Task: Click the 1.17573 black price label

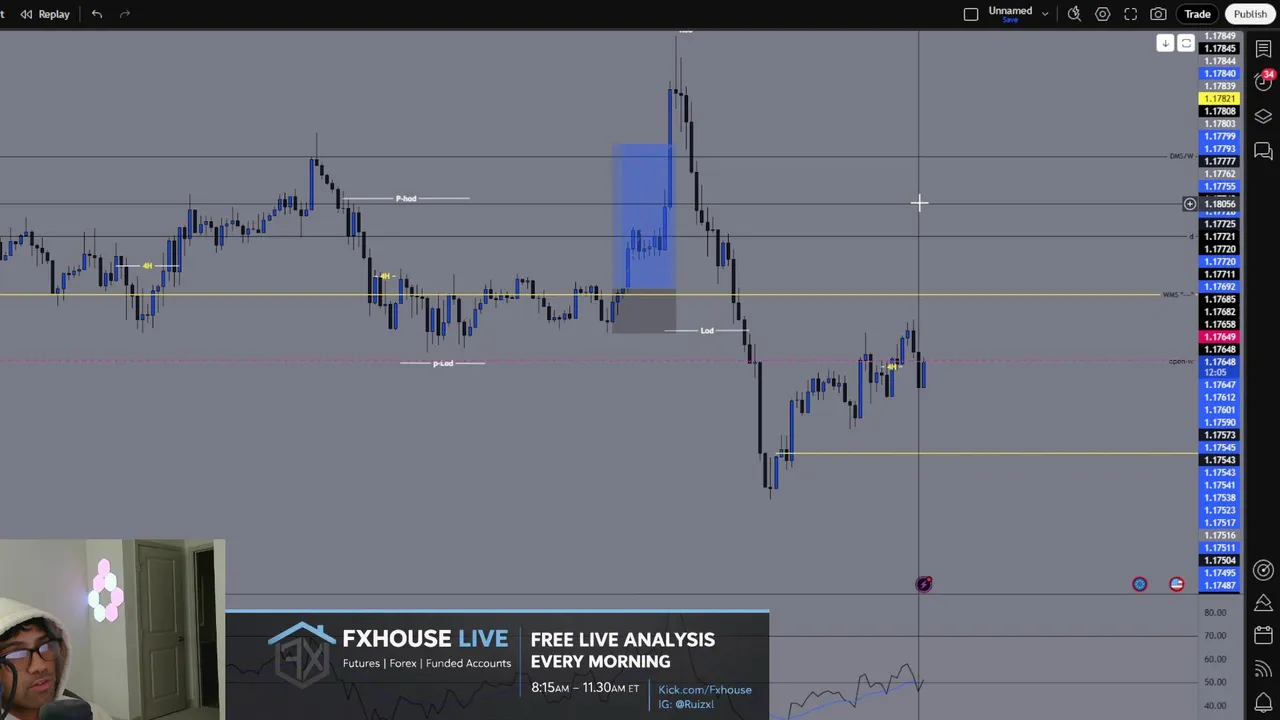Action: pos(1219,435)
